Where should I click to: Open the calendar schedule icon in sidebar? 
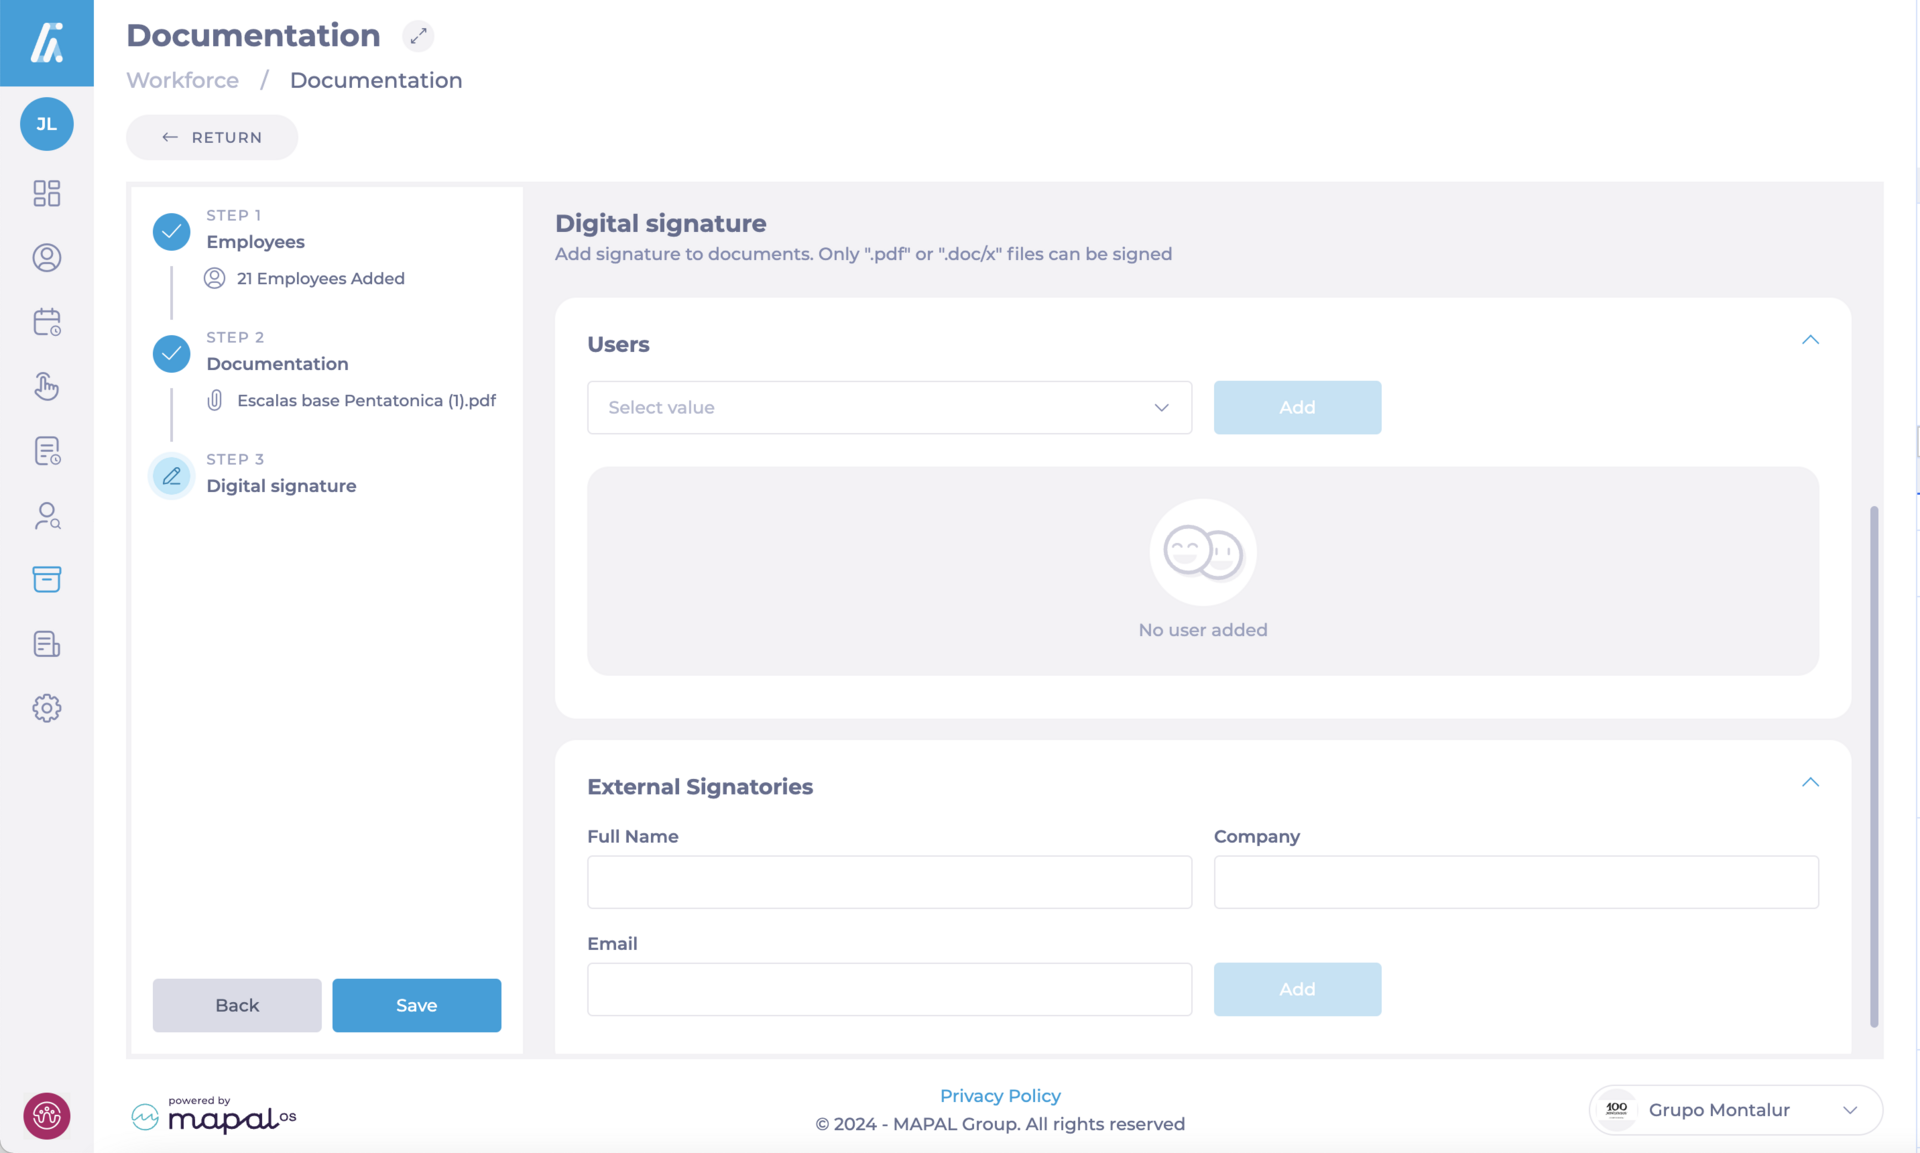[47, 322]
